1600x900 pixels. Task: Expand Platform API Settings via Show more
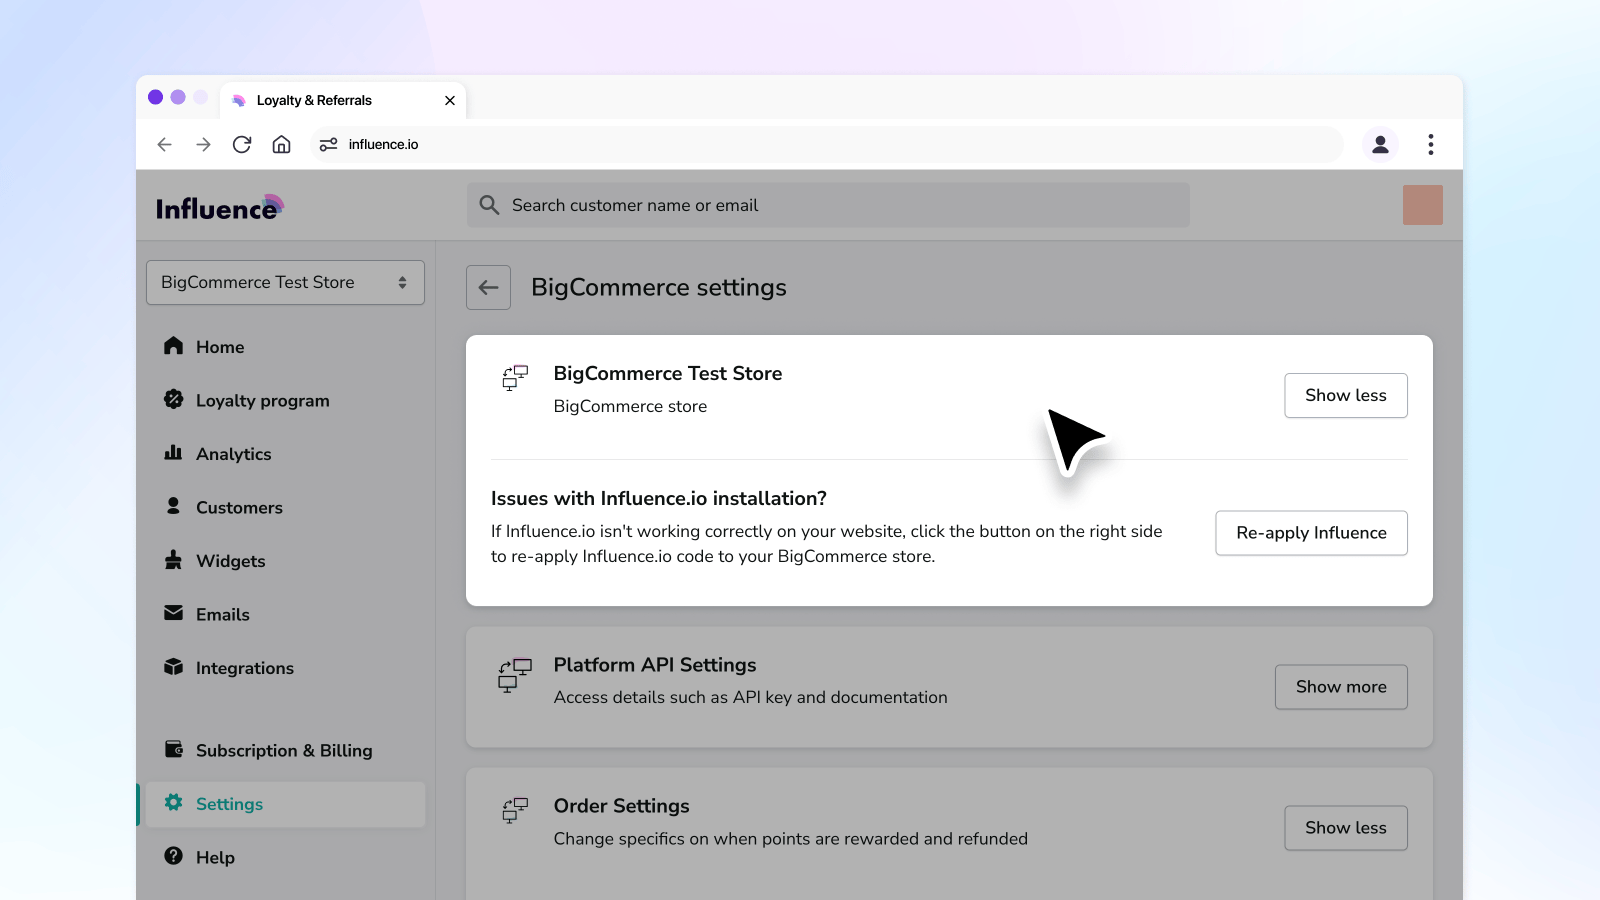[x=1340, y=687]
